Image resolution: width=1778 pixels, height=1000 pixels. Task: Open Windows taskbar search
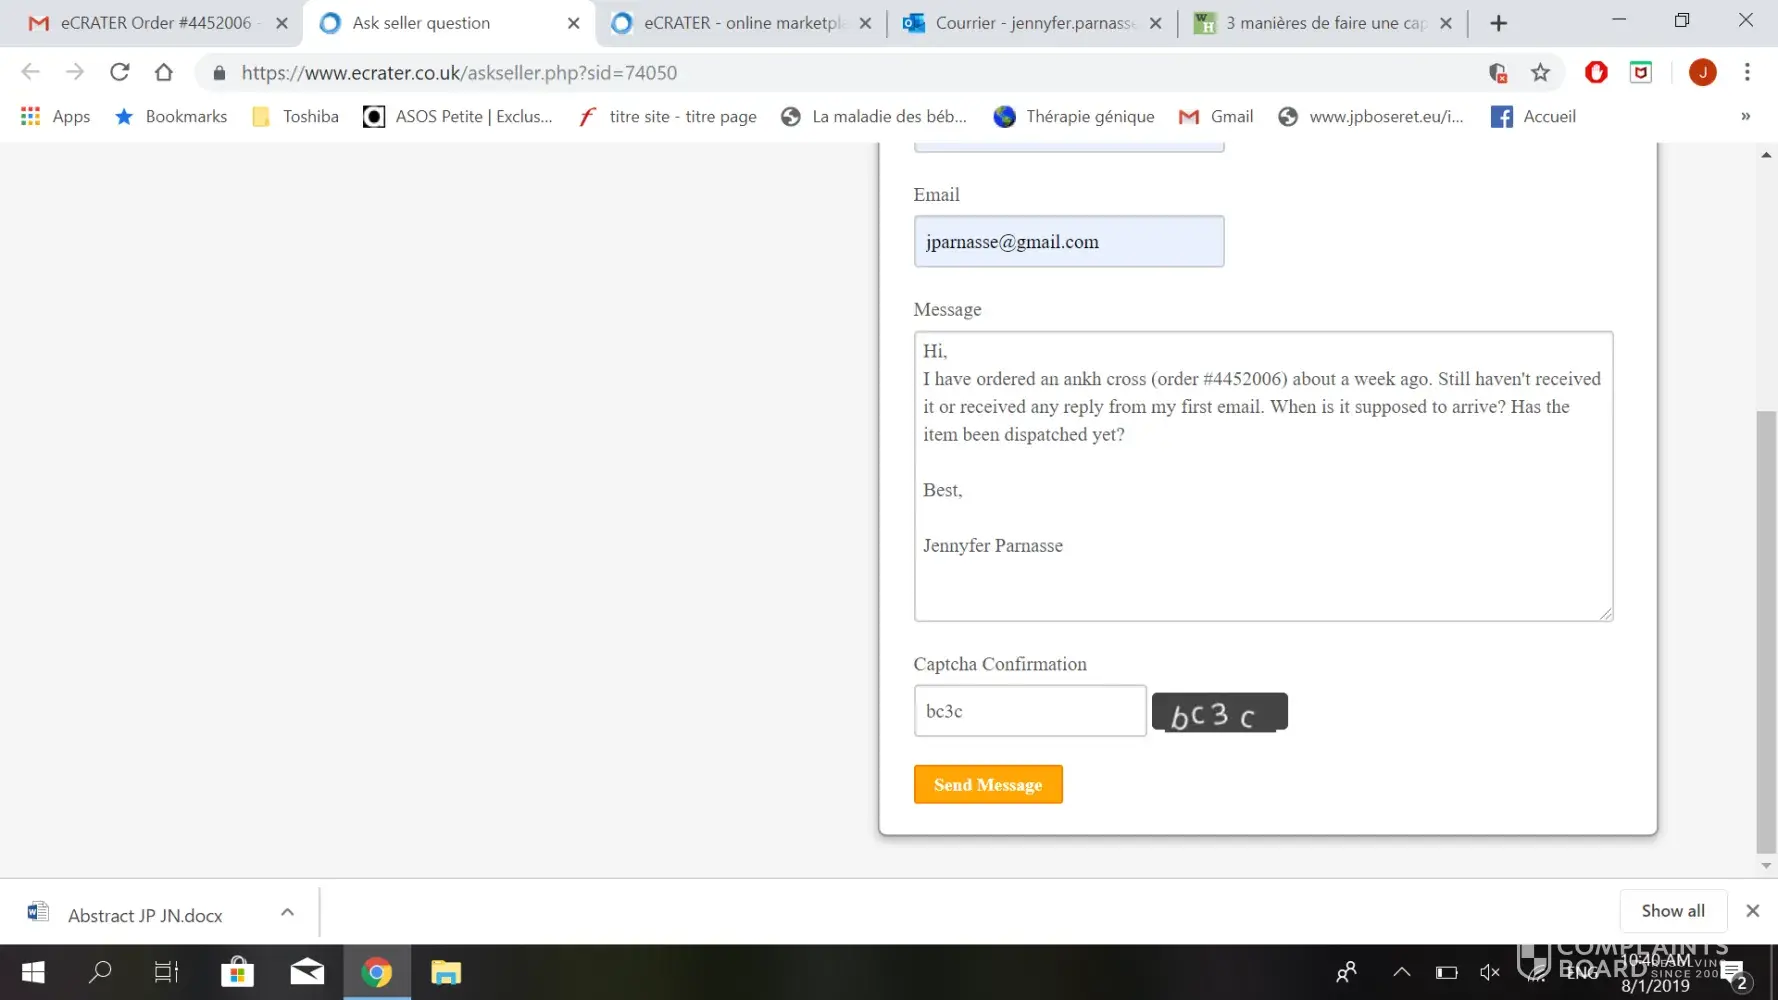pos(100,972)
